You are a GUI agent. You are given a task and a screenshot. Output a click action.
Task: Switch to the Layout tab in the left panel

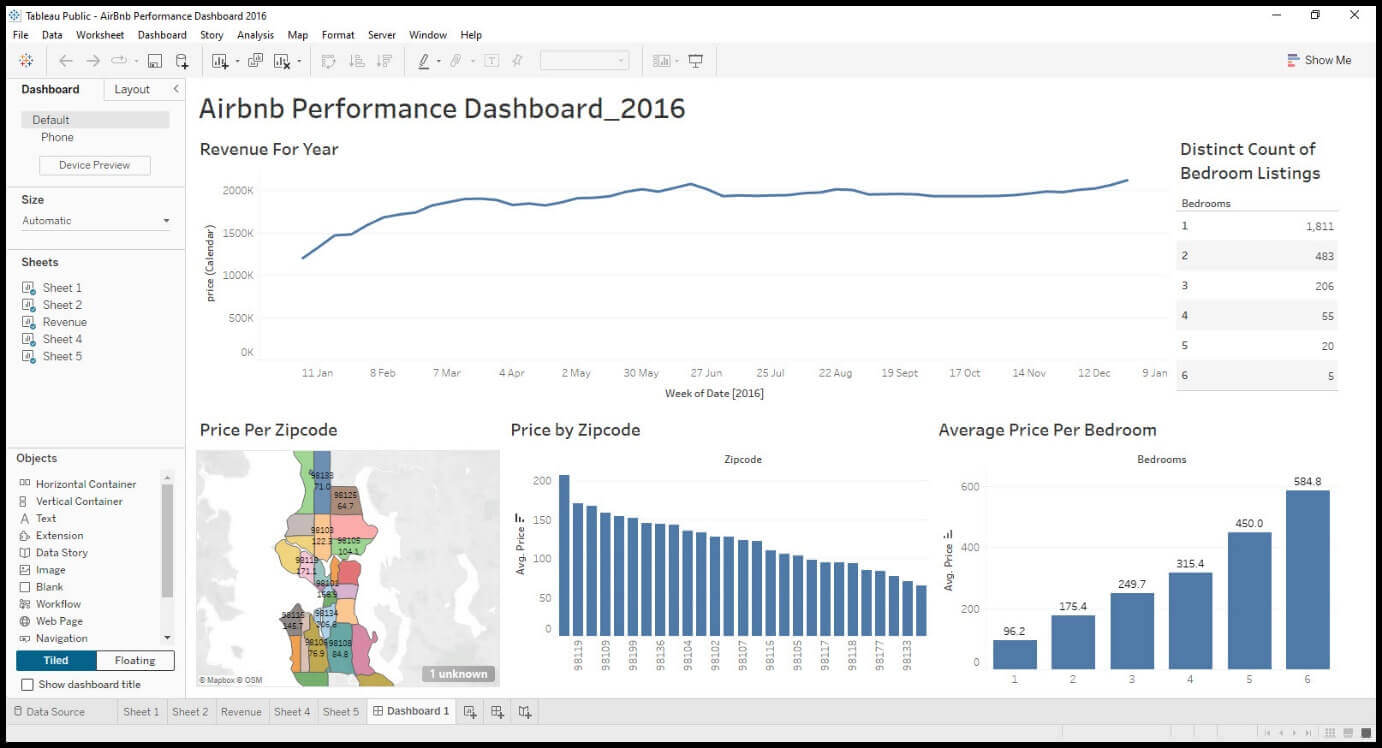coord(131,89)
